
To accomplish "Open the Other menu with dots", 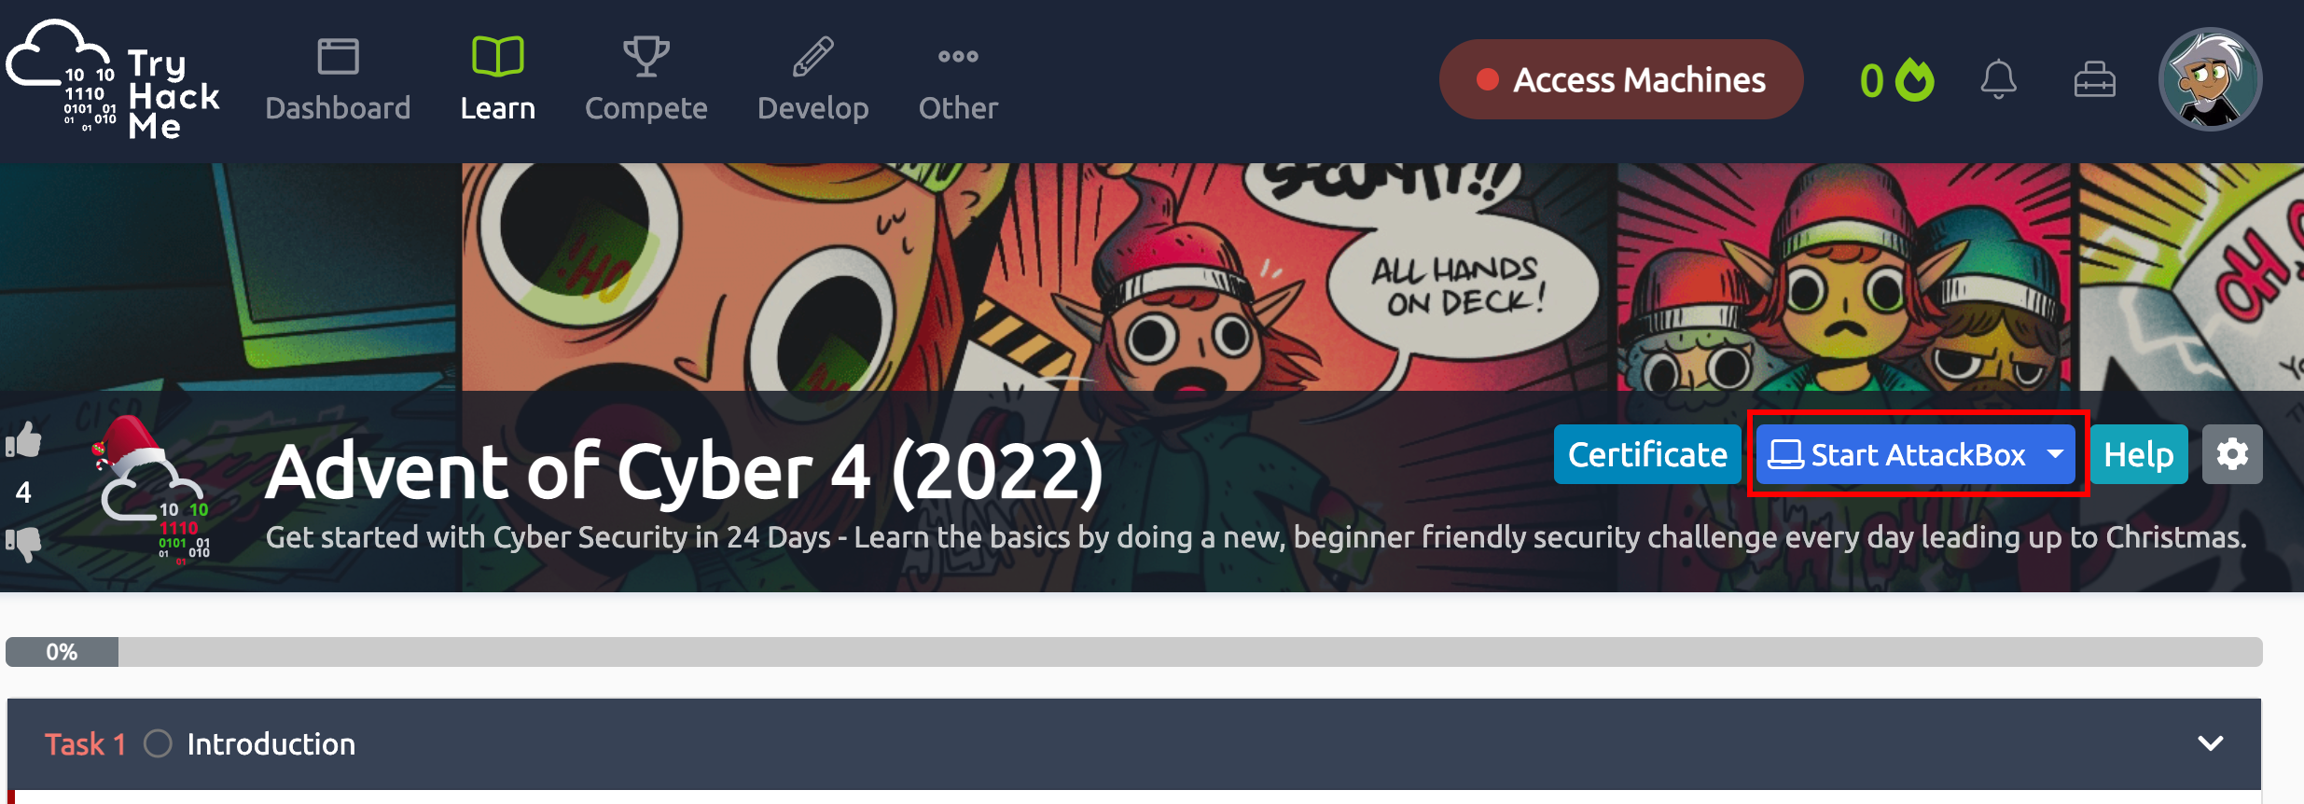I will [x=958, y=79].
